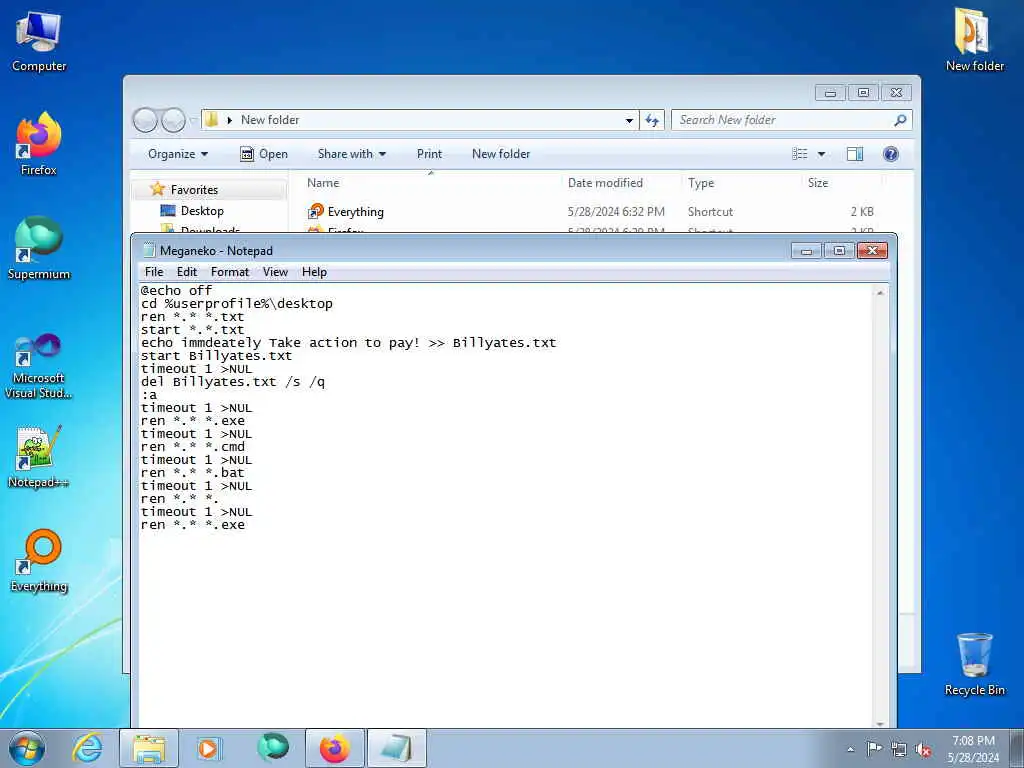Launch Supermium from the taskbar
This screenshot has width=1024, height=768.
pos(272,747)
